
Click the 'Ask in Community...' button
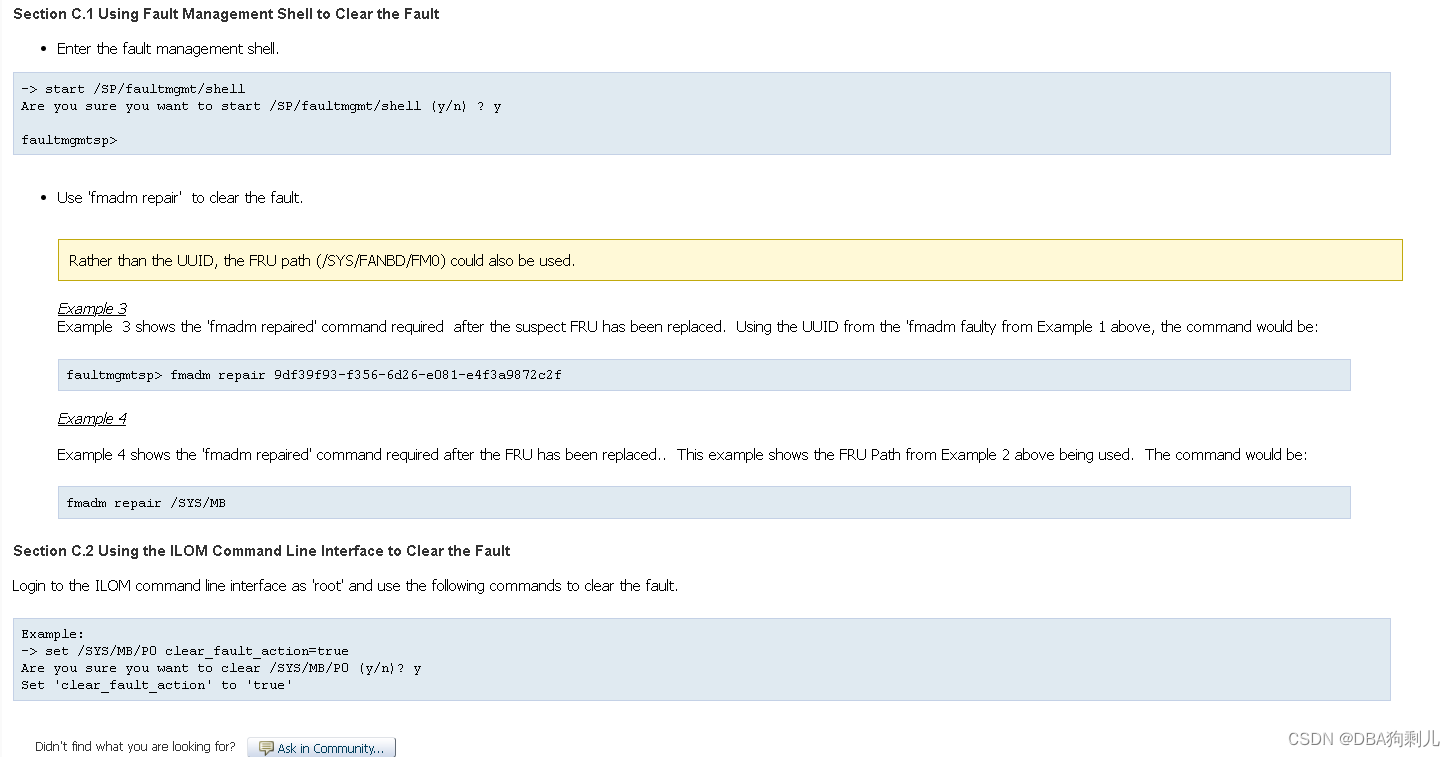pyautogui.click(x=321, y=748)
